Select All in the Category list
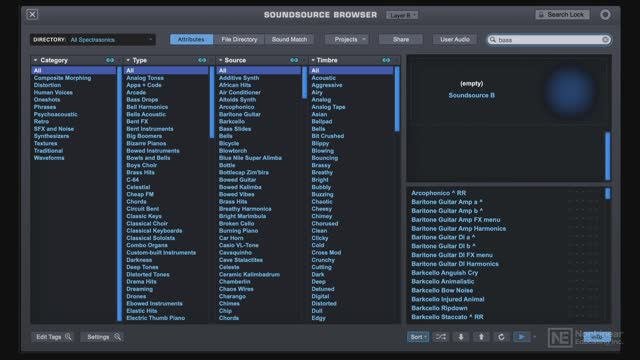The width and height of the screenshot is (640, 360). (74, 71)
